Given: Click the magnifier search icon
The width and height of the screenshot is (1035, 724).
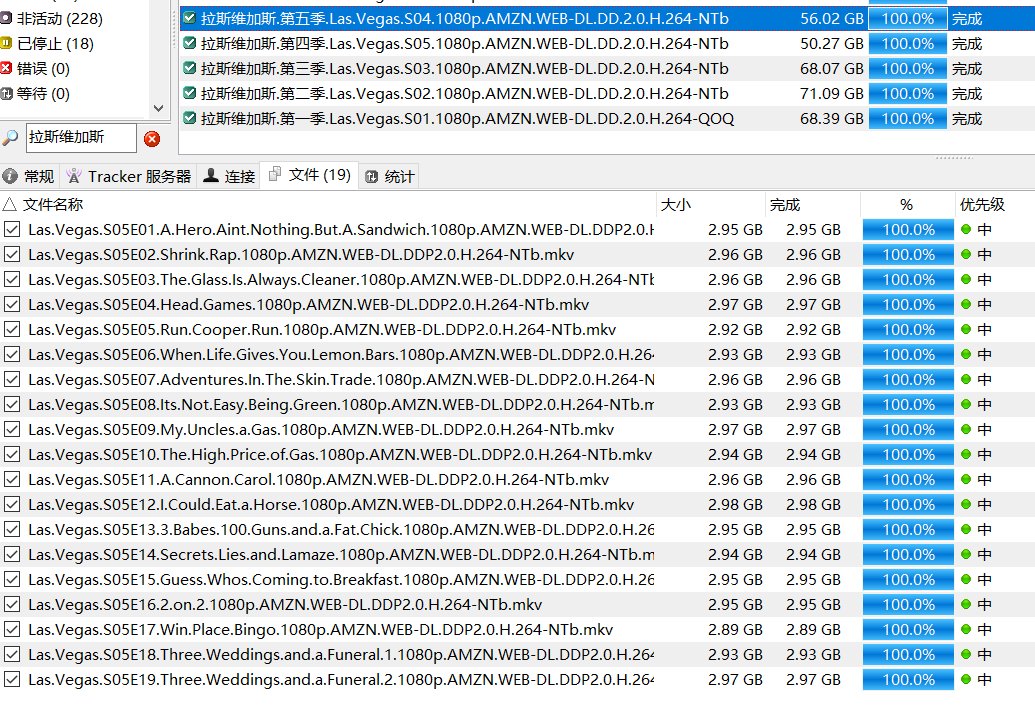Looking at the screenshot, I should click(x=10, y=138).
